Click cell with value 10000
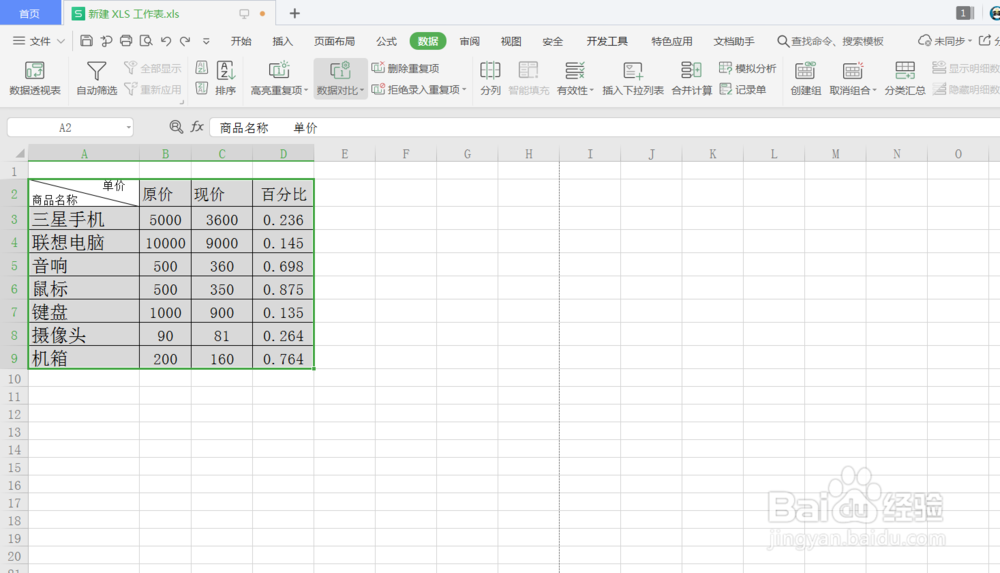The height and width of the screenshot is (573, 1000). point(165,243)
